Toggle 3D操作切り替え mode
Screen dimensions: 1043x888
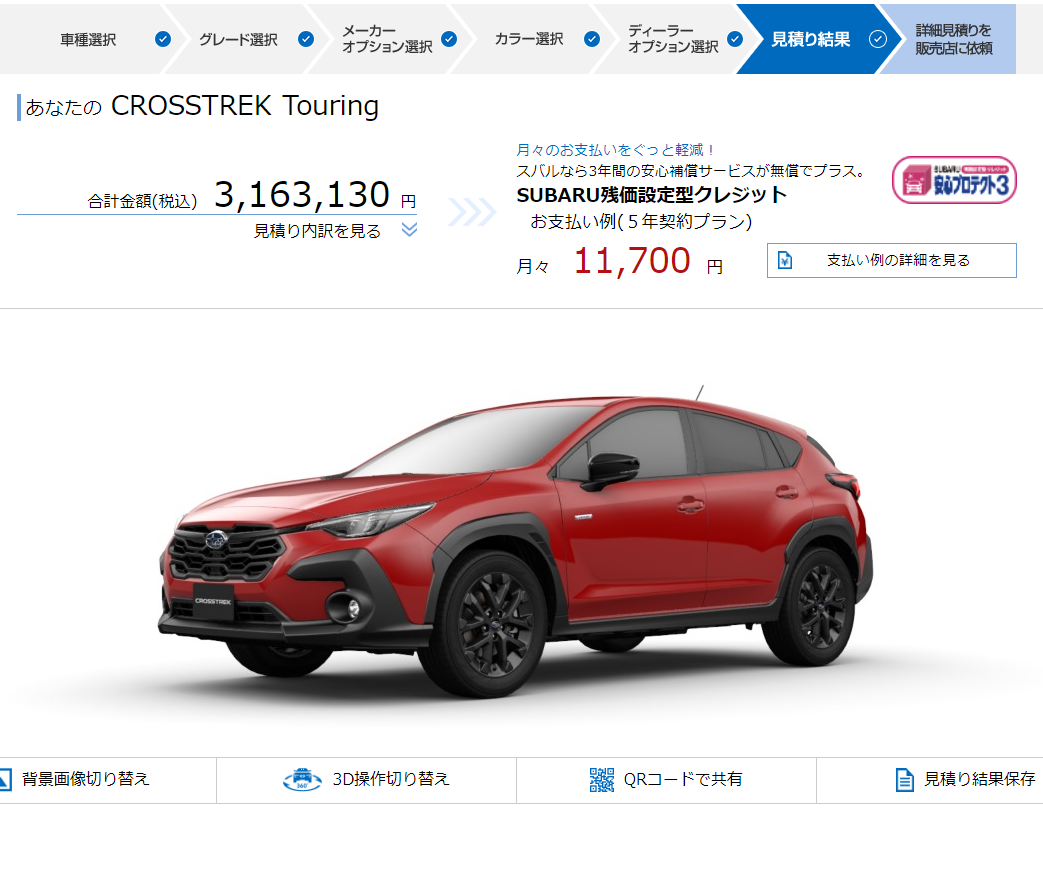tap(367, 780)
